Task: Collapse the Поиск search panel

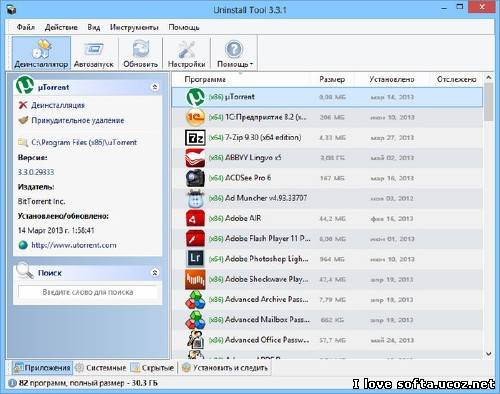Action: pos(155,273)
